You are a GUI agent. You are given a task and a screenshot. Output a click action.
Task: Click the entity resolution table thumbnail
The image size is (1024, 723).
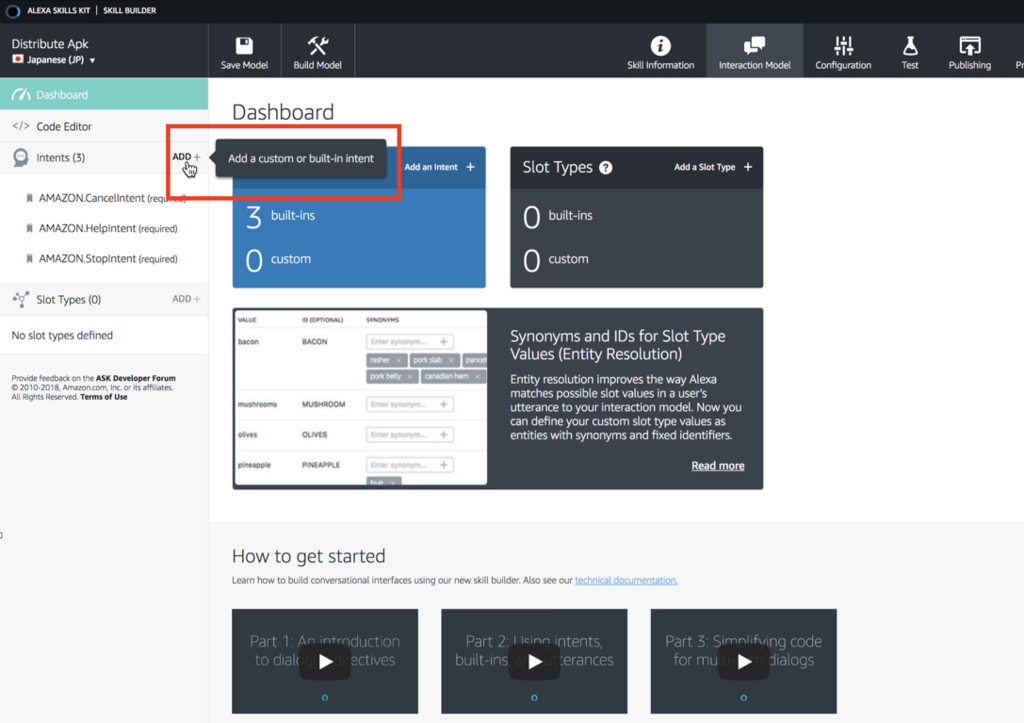[x=360, y=398]
